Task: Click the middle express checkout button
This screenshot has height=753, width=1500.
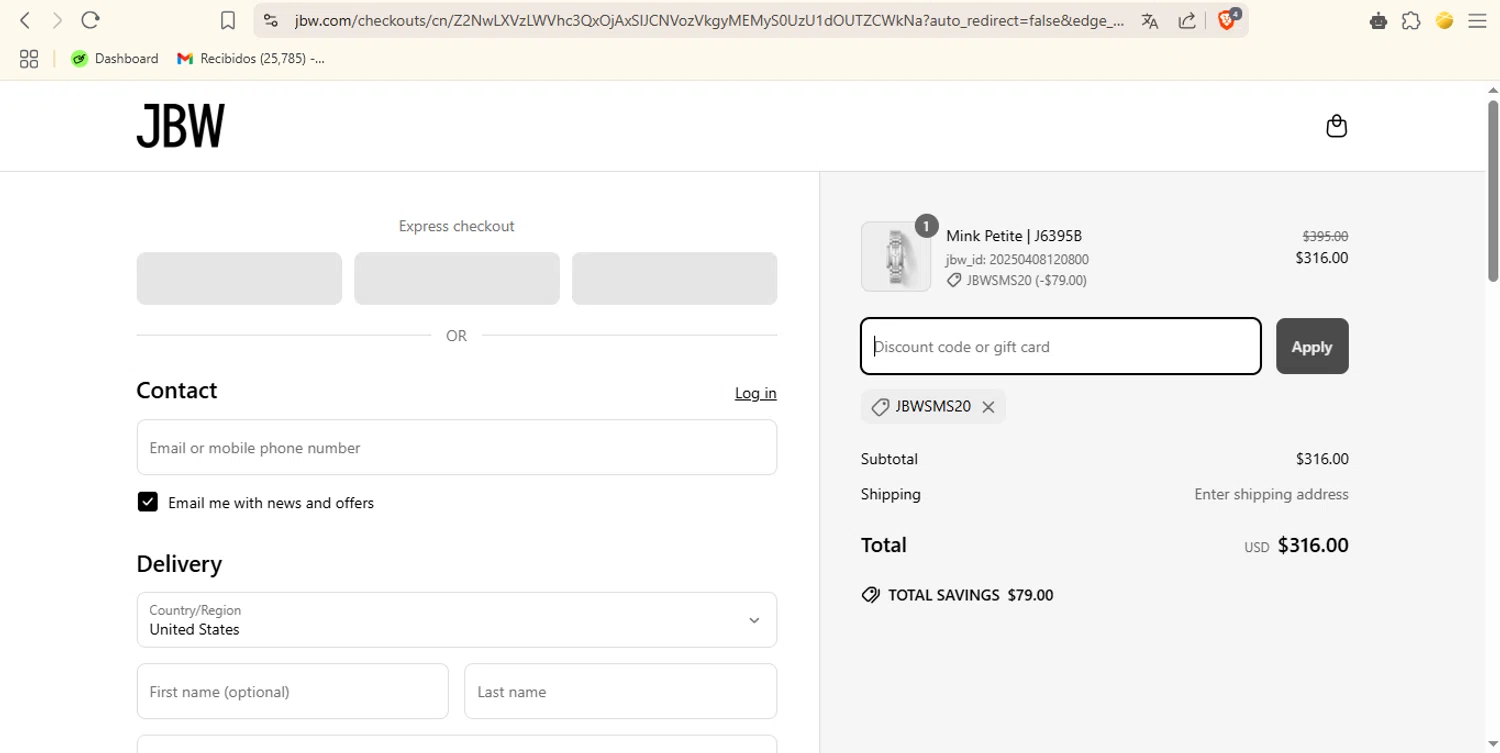Action: (x=457, y=278)
